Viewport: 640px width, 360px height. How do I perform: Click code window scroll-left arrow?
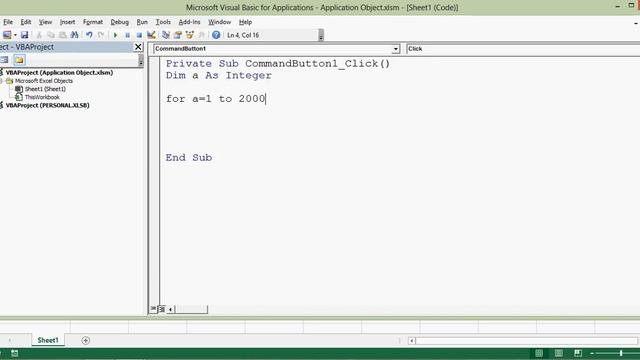[170, 309]
